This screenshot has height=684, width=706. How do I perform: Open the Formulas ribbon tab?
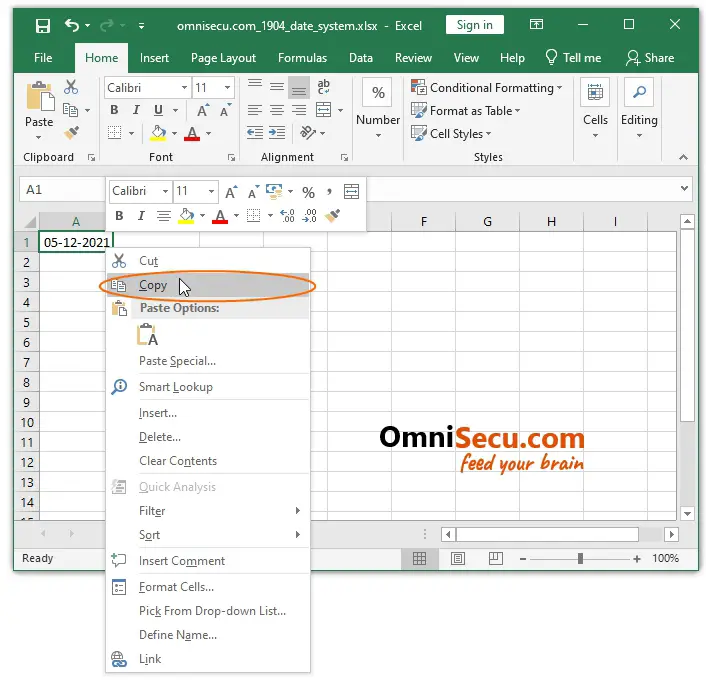(x=302, y=58)
